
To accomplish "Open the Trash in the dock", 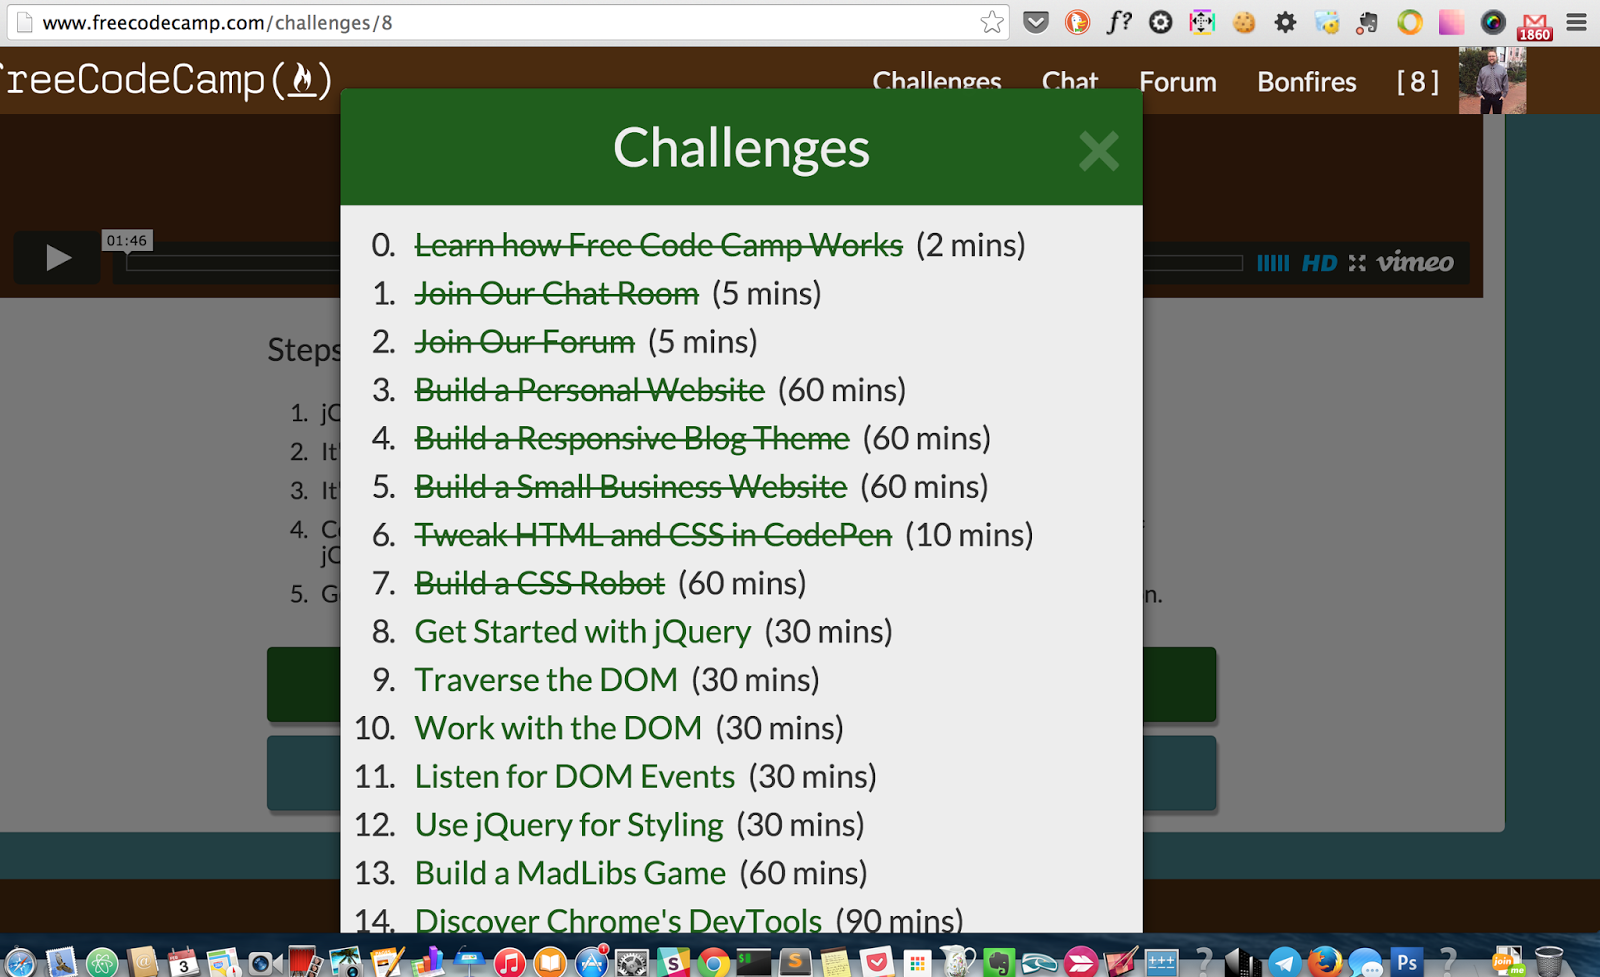I will 1548,963.
